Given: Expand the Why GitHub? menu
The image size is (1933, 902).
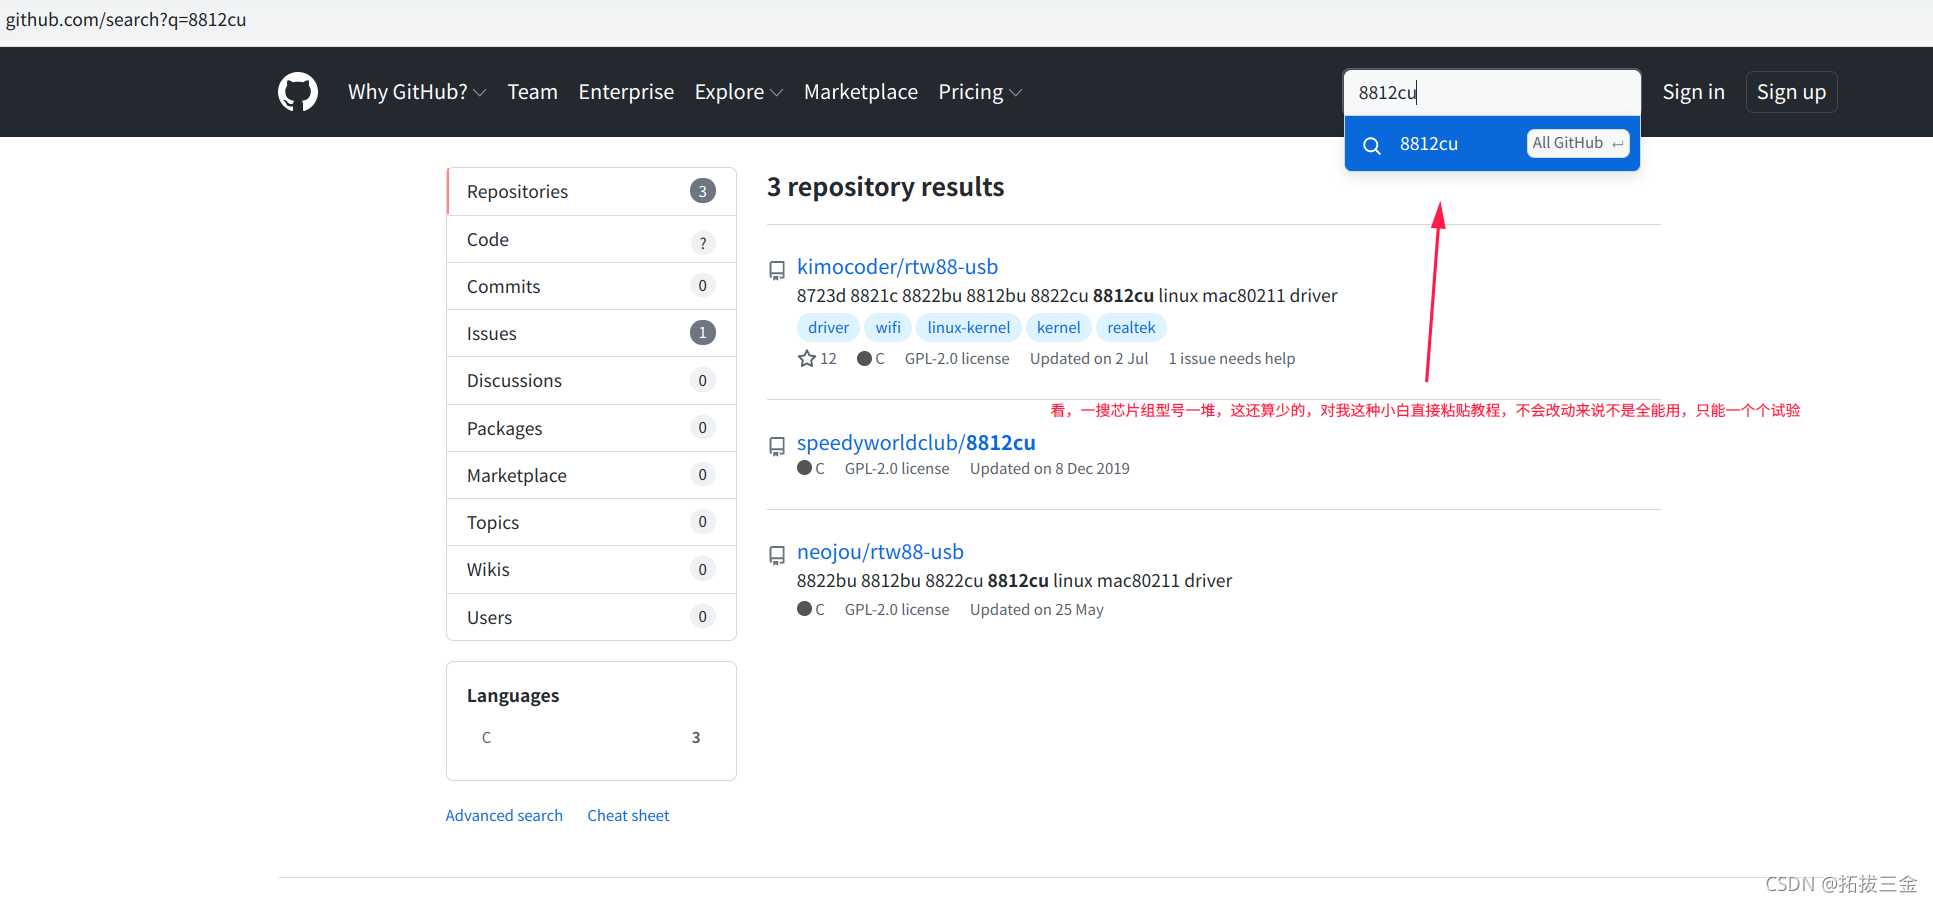Looking at the screenshot, I should [x=417, y=92].
